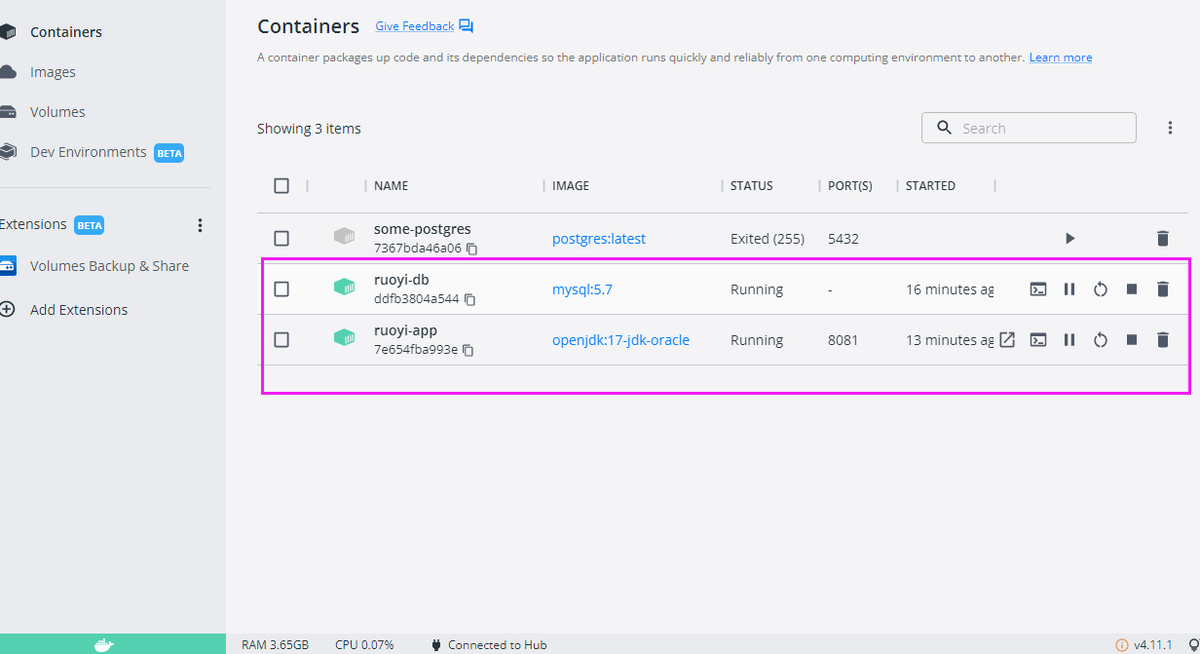This screenshot has height=654, width=1200.
Task: Click the Extensions heading in sidebar
Action: point(33,224)
